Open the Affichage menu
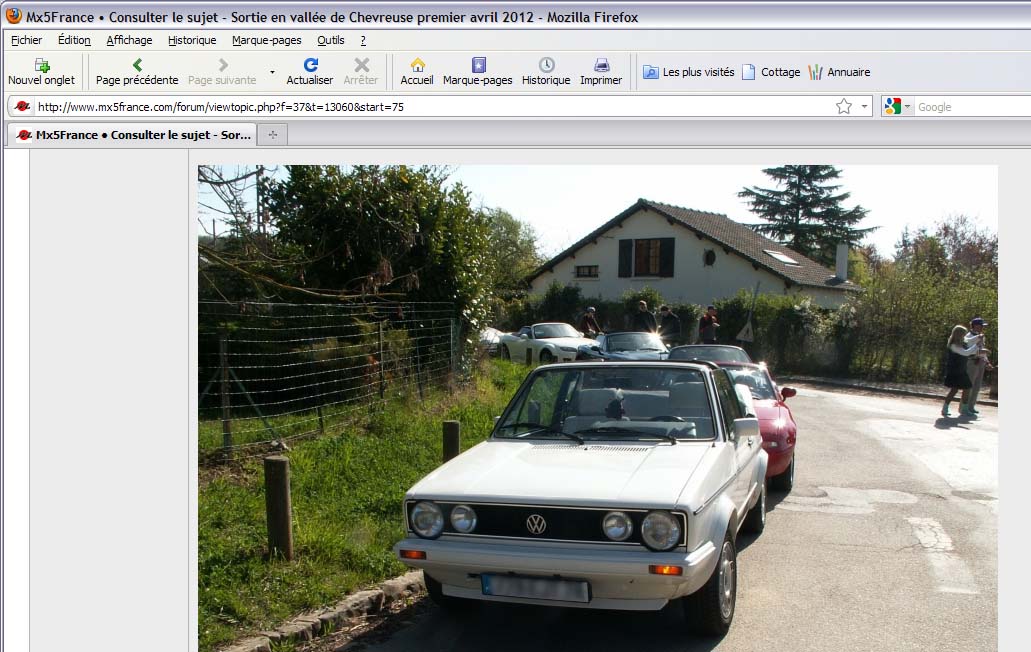 tap(130, 40)
